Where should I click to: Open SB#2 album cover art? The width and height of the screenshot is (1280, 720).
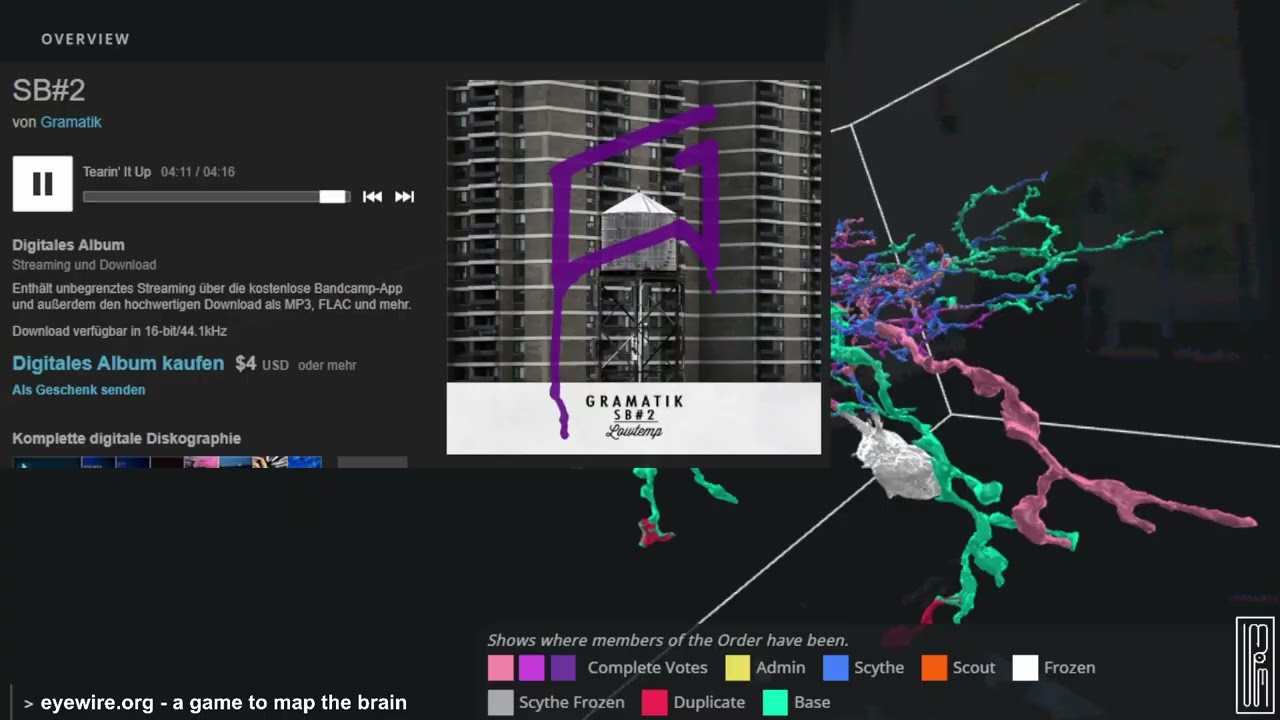pos(633,267)
